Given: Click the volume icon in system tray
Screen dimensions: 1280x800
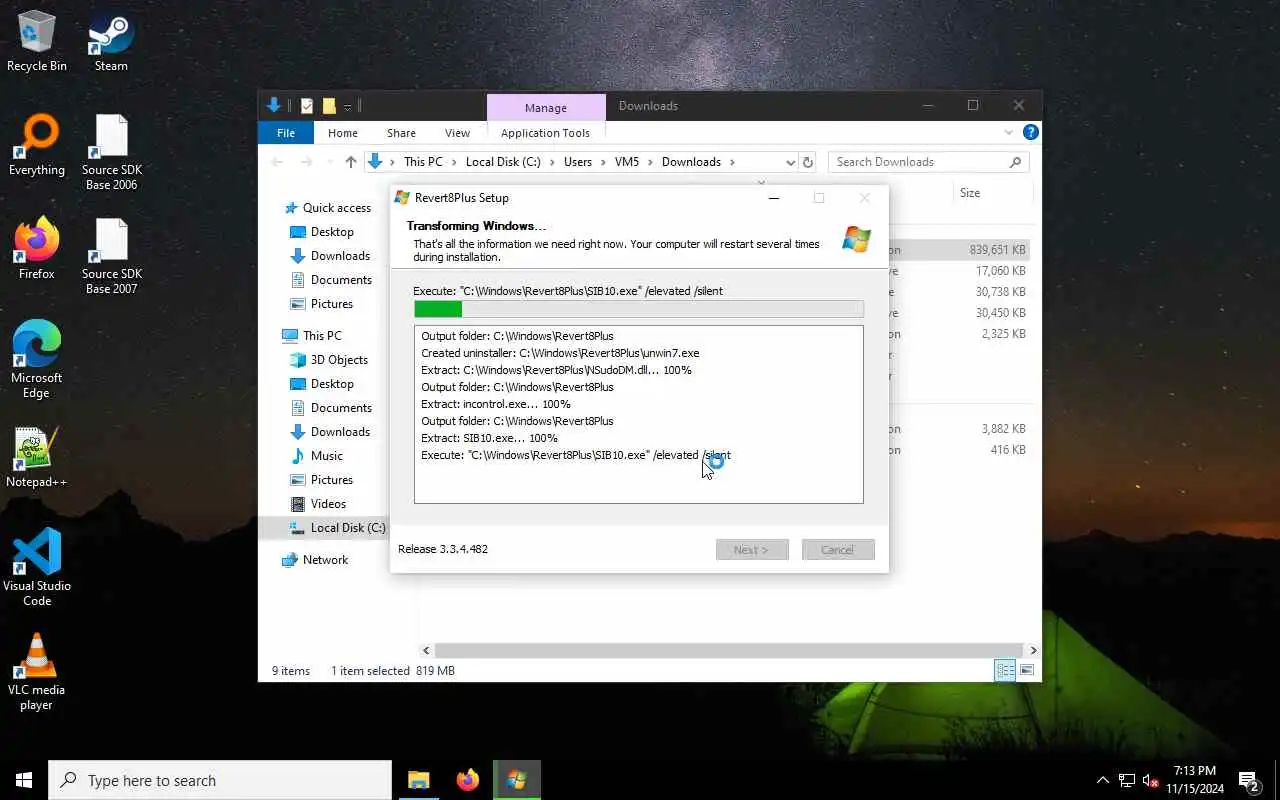Looking at the screenshot, I should pyautogui.click(x=1150, y=780).
